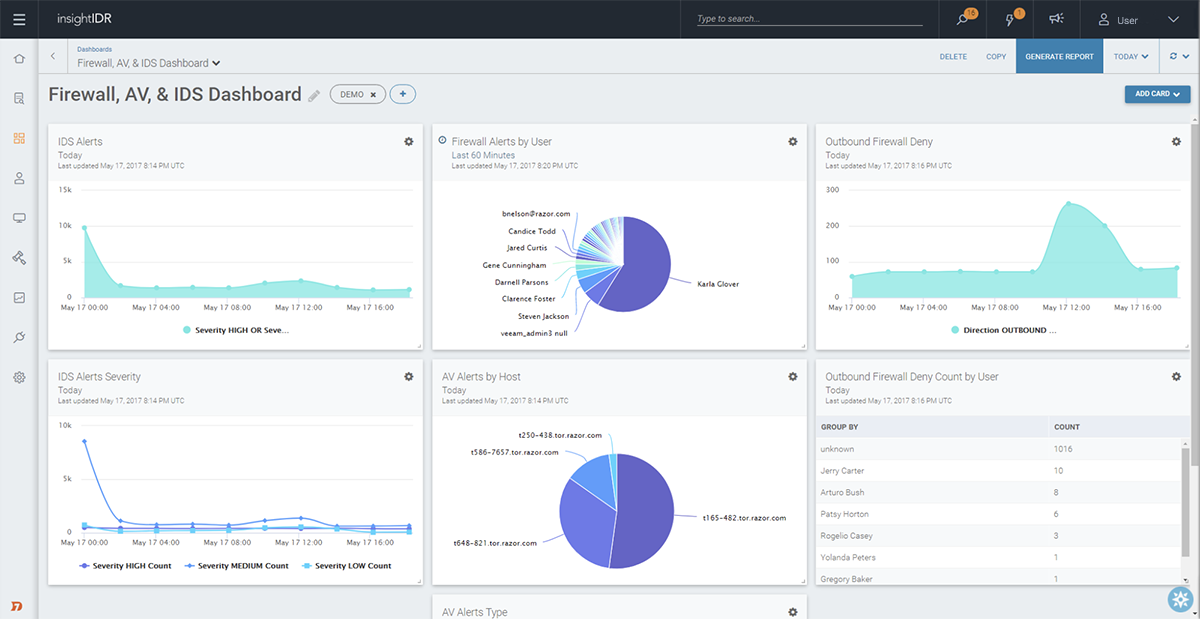Click the Dashboards breadcrumb link
The image size is (1200, 619).
coord(95,49)
